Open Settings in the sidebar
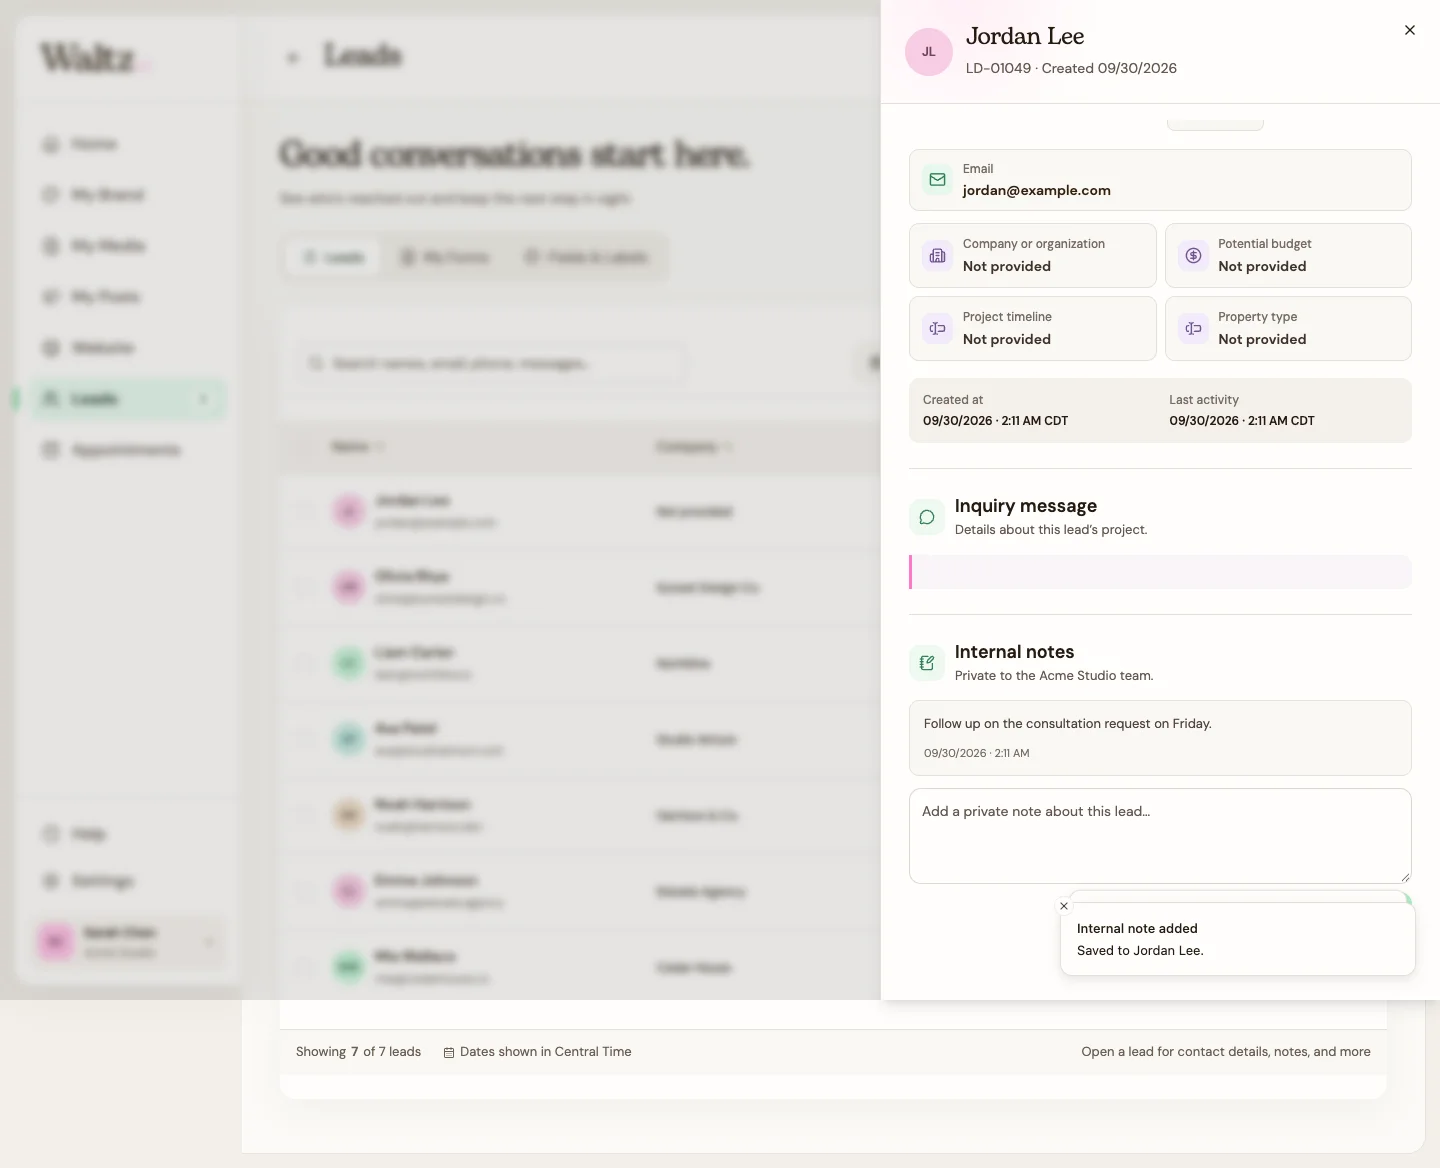The height and width of the screenshot is (1168, 1440). [128, 881]
